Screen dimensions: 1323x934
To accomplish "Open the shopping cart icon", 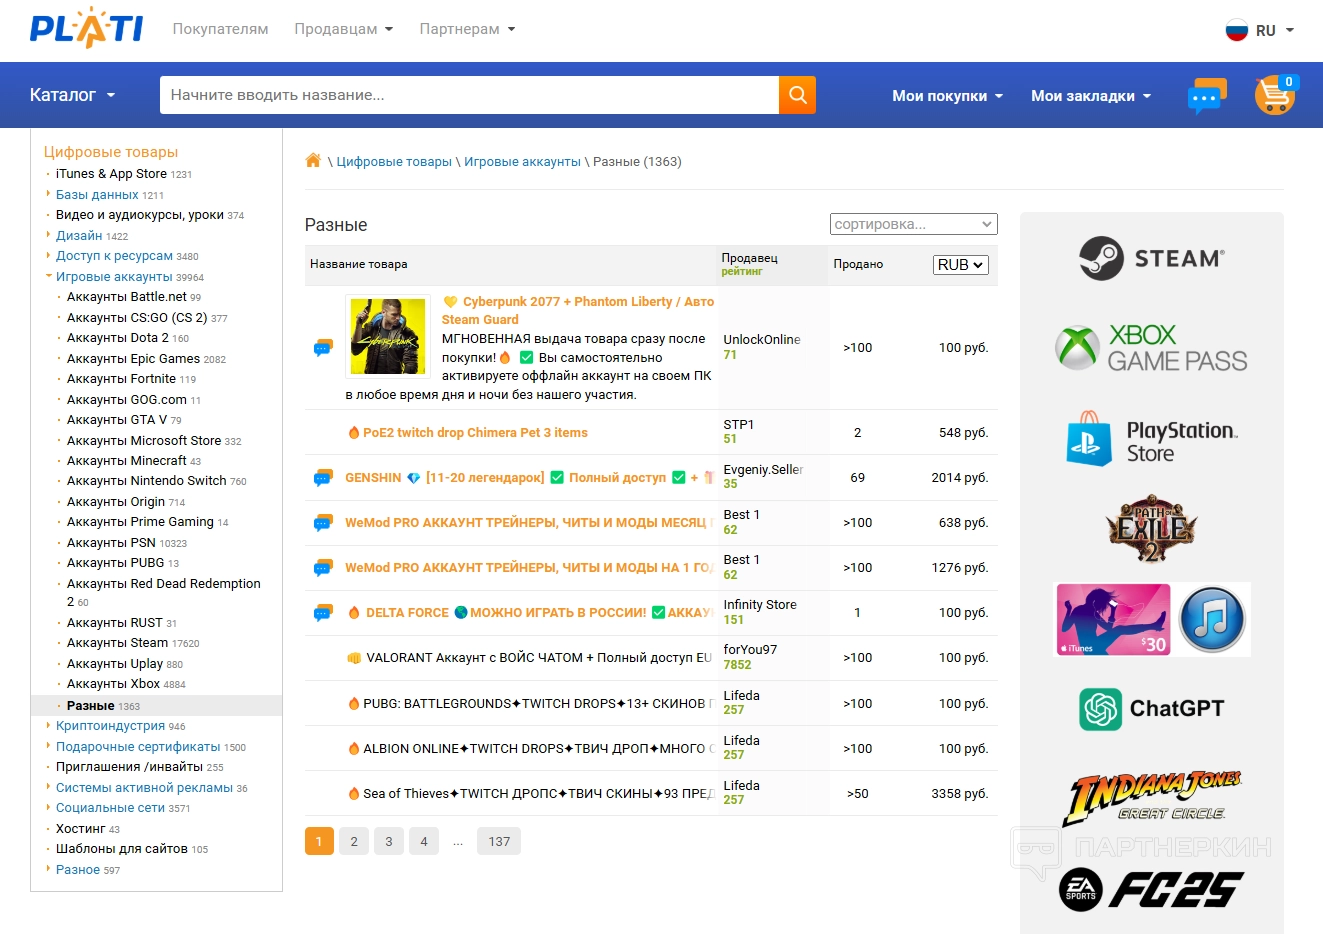I will (1274, 95).
